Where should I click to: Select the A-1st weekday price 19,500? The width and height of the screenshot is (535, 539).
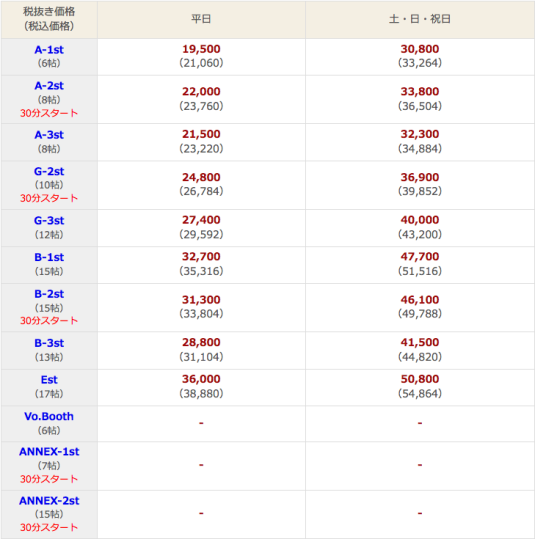pos(201,49)
